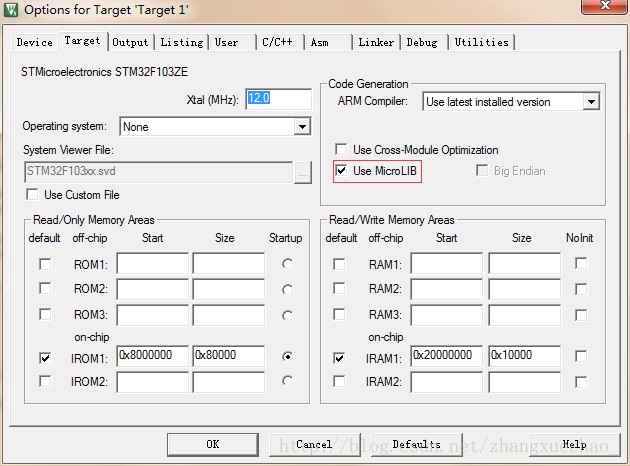Screen dimensions: 630x466
Task: Go to the Utilities tab
Action: (481, 42)
